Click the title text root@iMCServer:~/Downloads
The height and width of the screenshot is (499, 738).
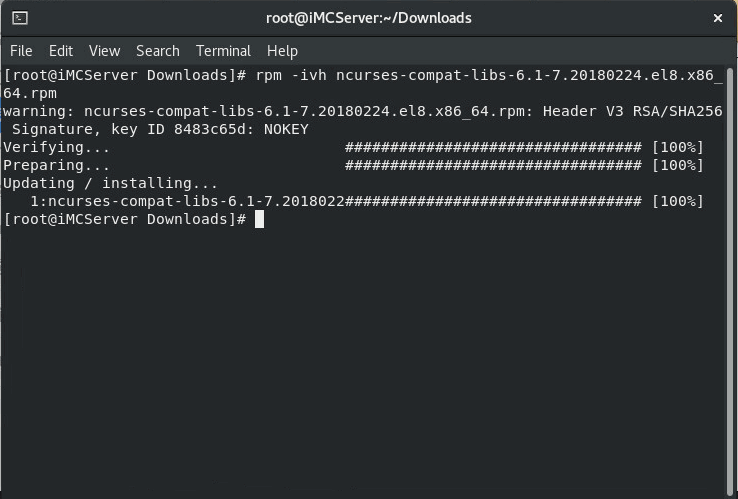point(369,18)
